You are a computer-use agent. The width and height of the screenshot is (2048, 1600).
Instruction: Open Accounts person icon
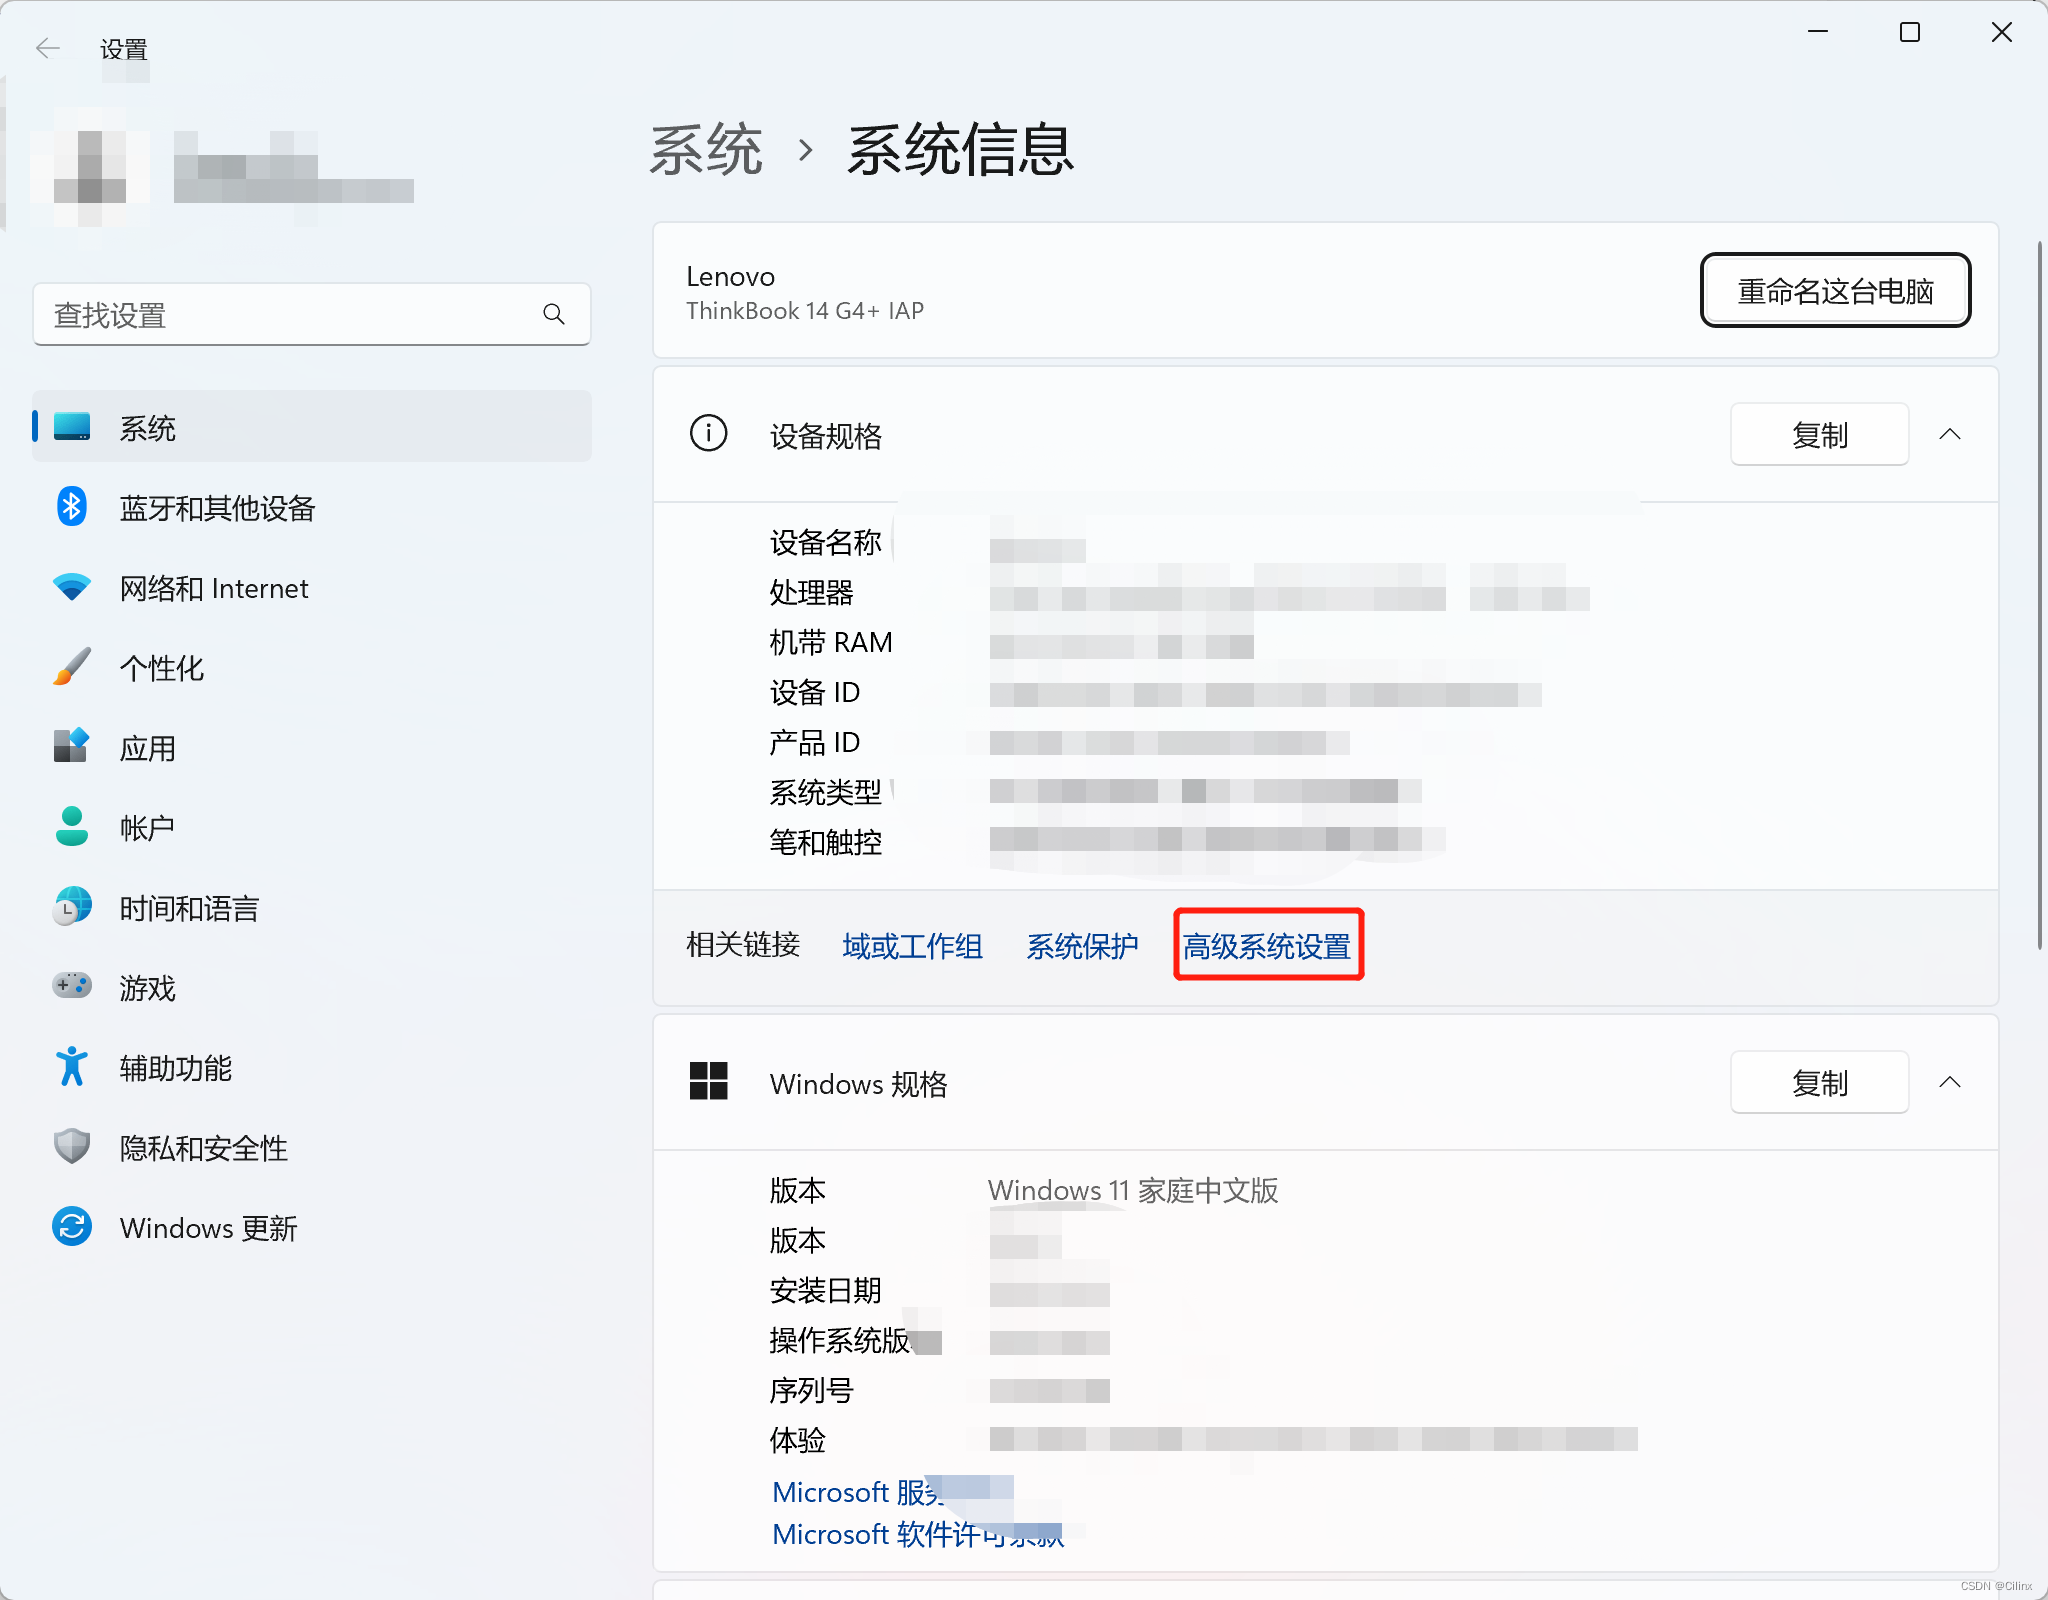pos(71,827)
